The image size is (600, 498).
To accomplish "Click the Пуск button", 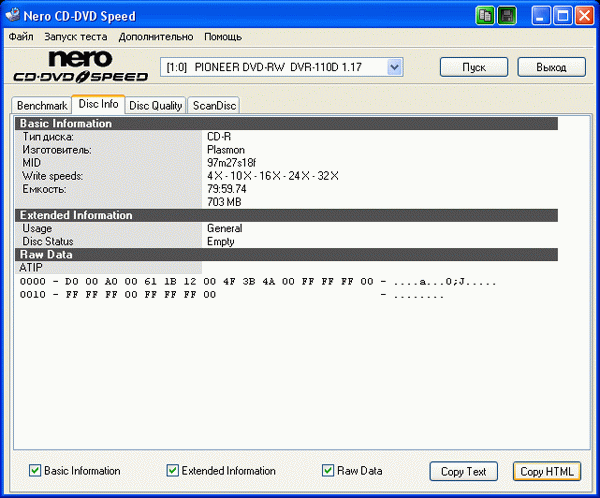I will 474,67.
